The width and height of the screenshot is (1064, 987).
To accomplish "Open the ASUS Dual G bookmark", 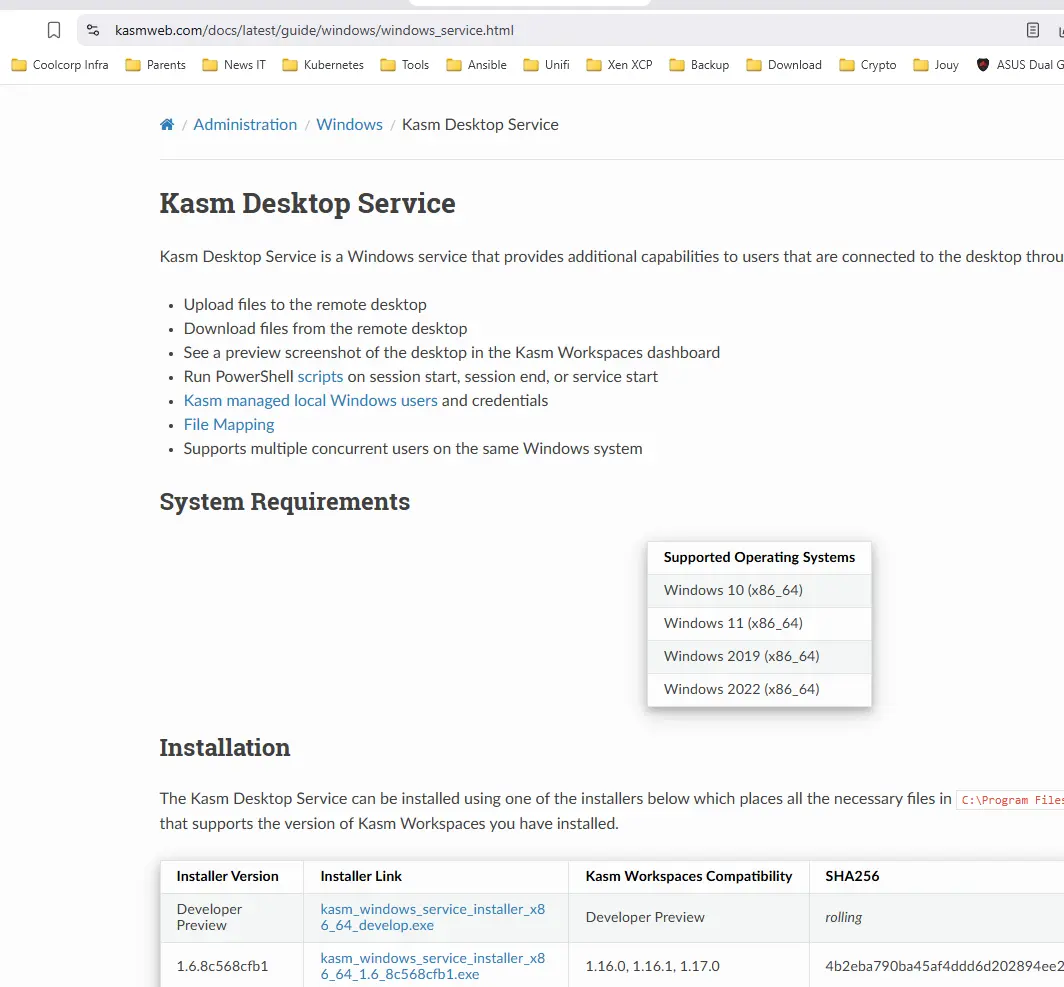I will tap(1014, 65).
